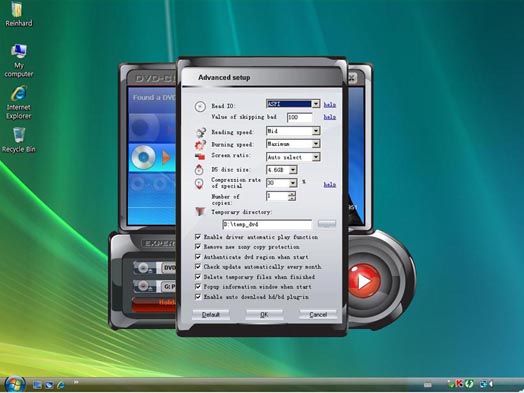Toggle Remove new sony copy protection checkbox
The width and height of the screenshot is (524, 393).
point(198,247)
